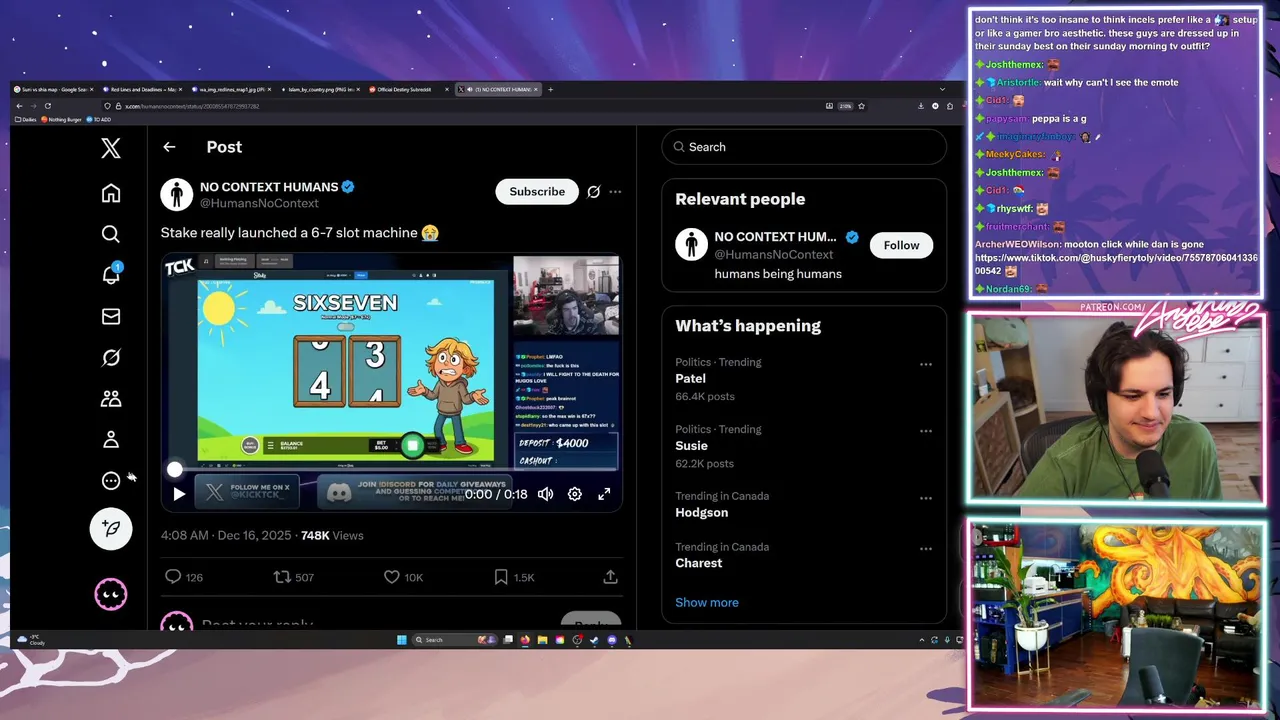Click the browser back arrow
Screen dimensions: 1280x720
(19, 105)
